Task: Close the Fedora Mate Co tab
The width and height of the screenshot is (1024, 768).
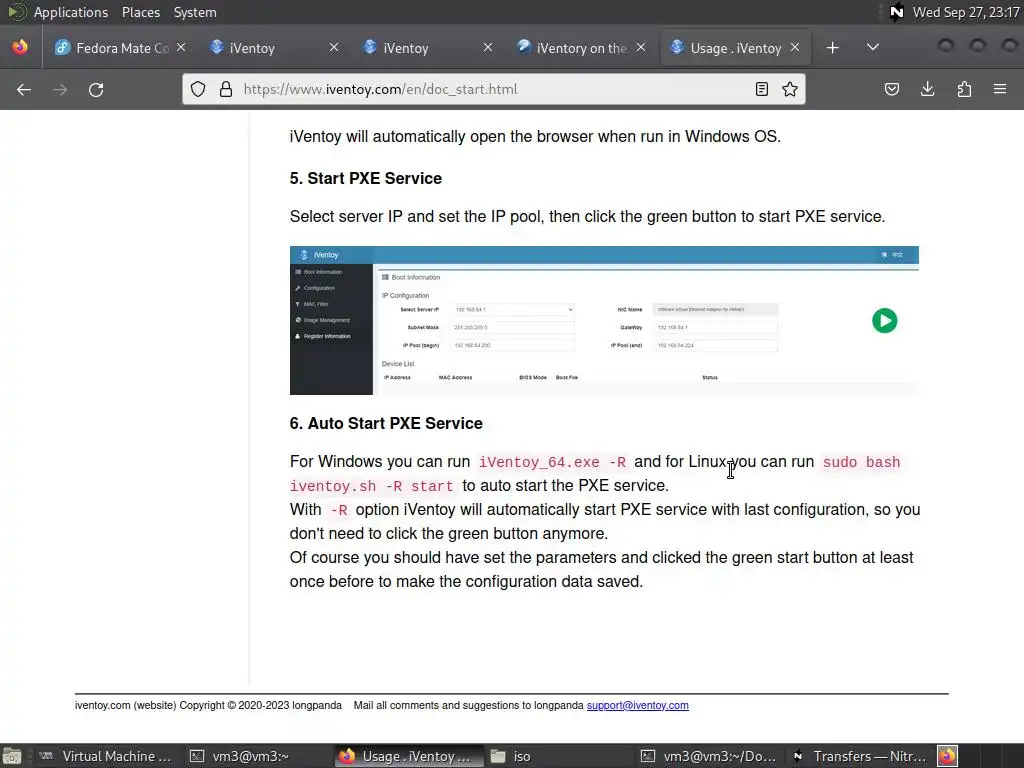Action: [181, 48]
